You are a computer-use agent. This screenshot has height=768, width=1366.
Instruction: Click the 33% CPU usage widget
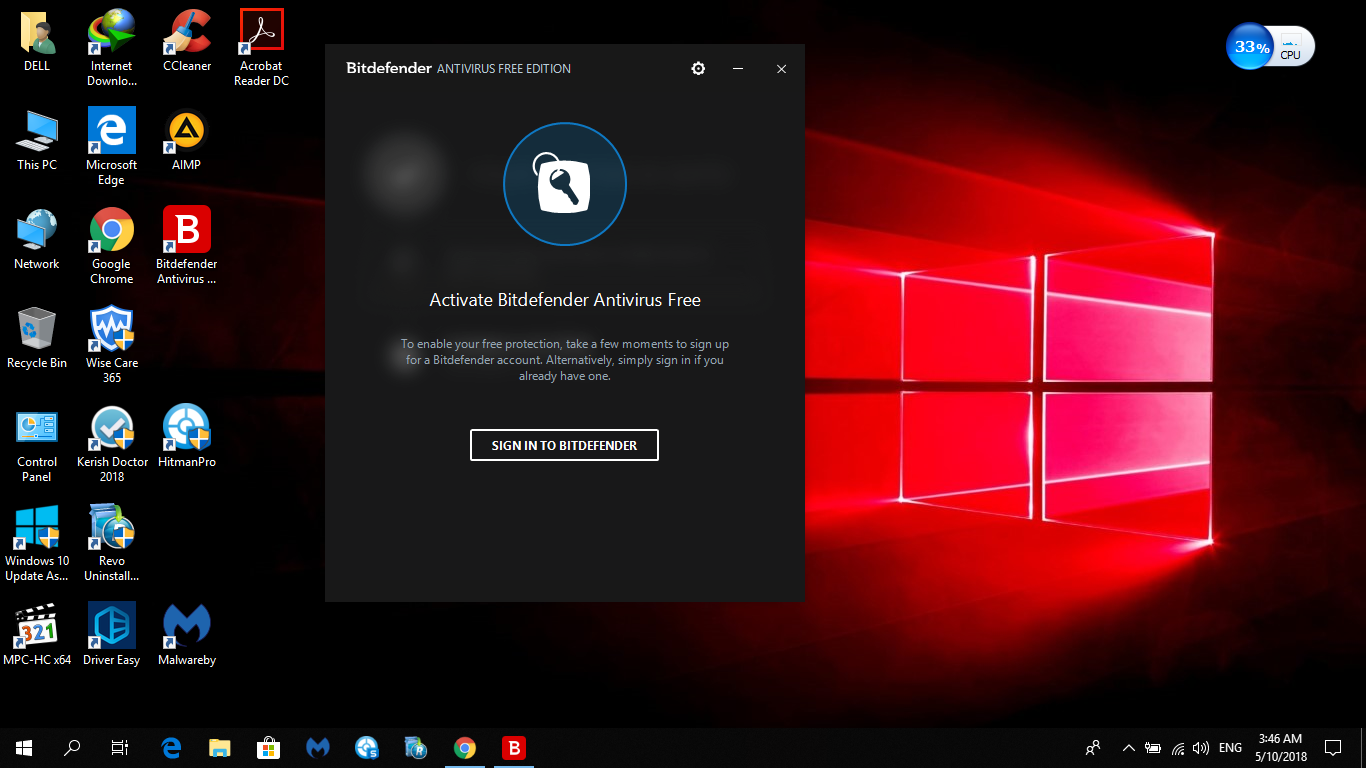pyautogui.click(x=1271, y=47)
